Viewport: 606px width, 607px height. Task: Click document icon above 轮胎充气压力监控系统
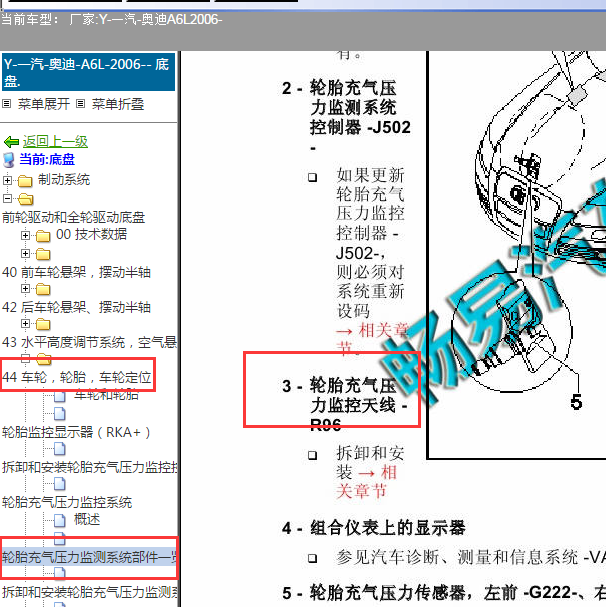point(60,484)
